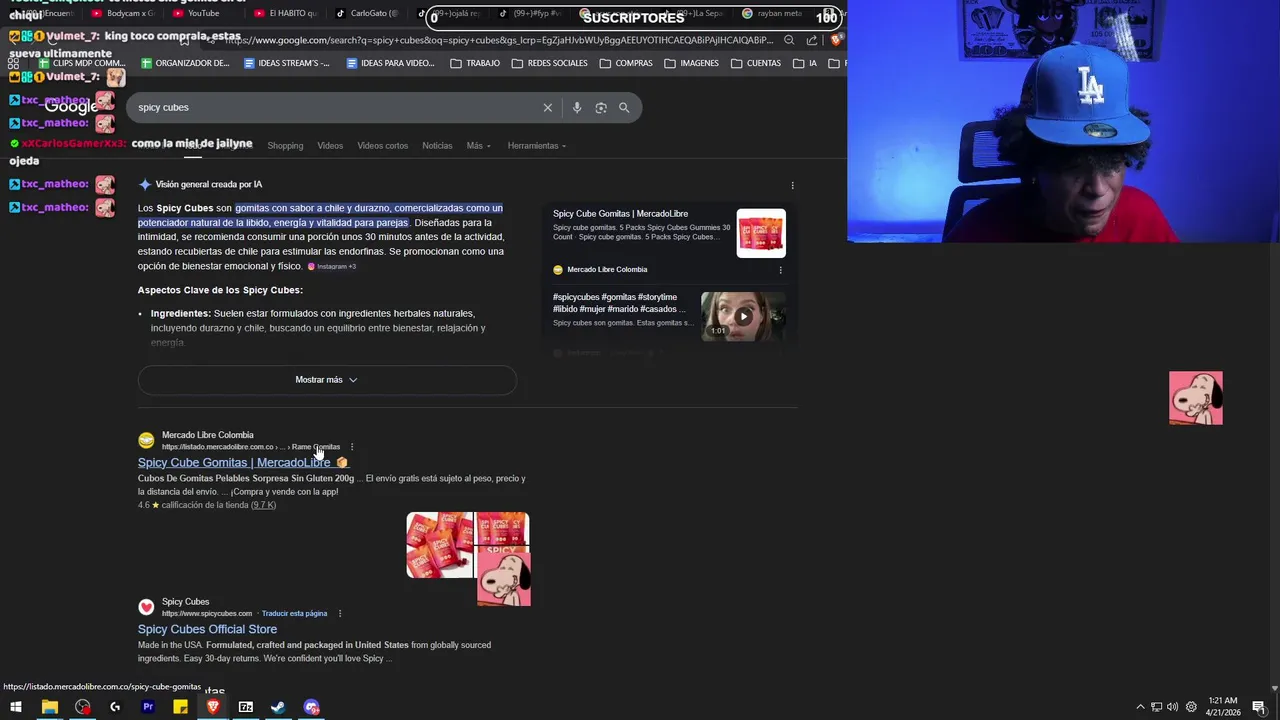Click the magnifier search submit icon

624,108
